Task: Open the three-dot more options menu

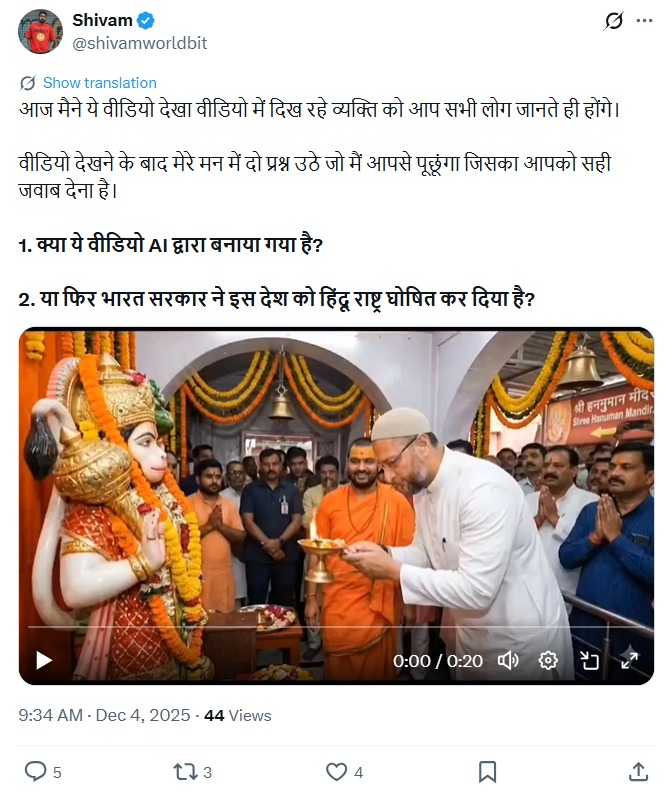Action: coord(644,21)
